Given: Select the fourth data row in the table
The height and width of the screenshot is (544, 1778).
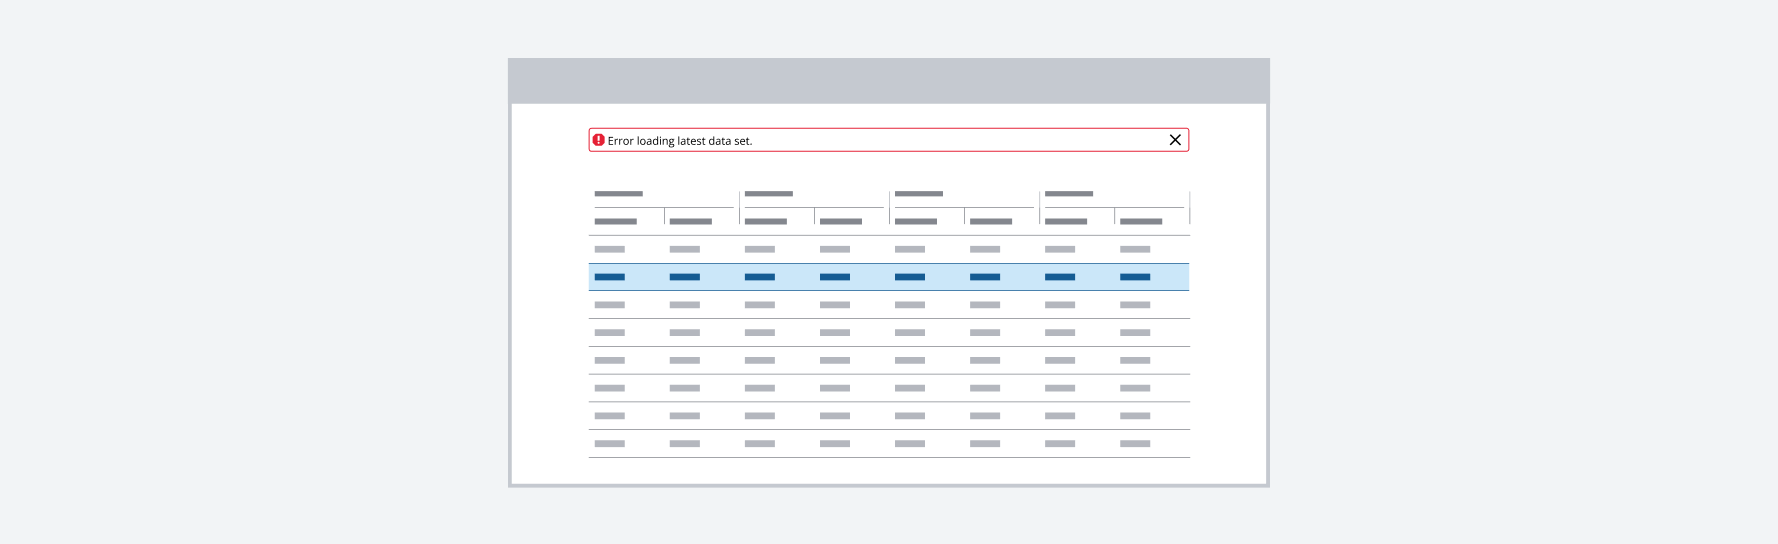Looking at the screenshot, I should point(888,333).
